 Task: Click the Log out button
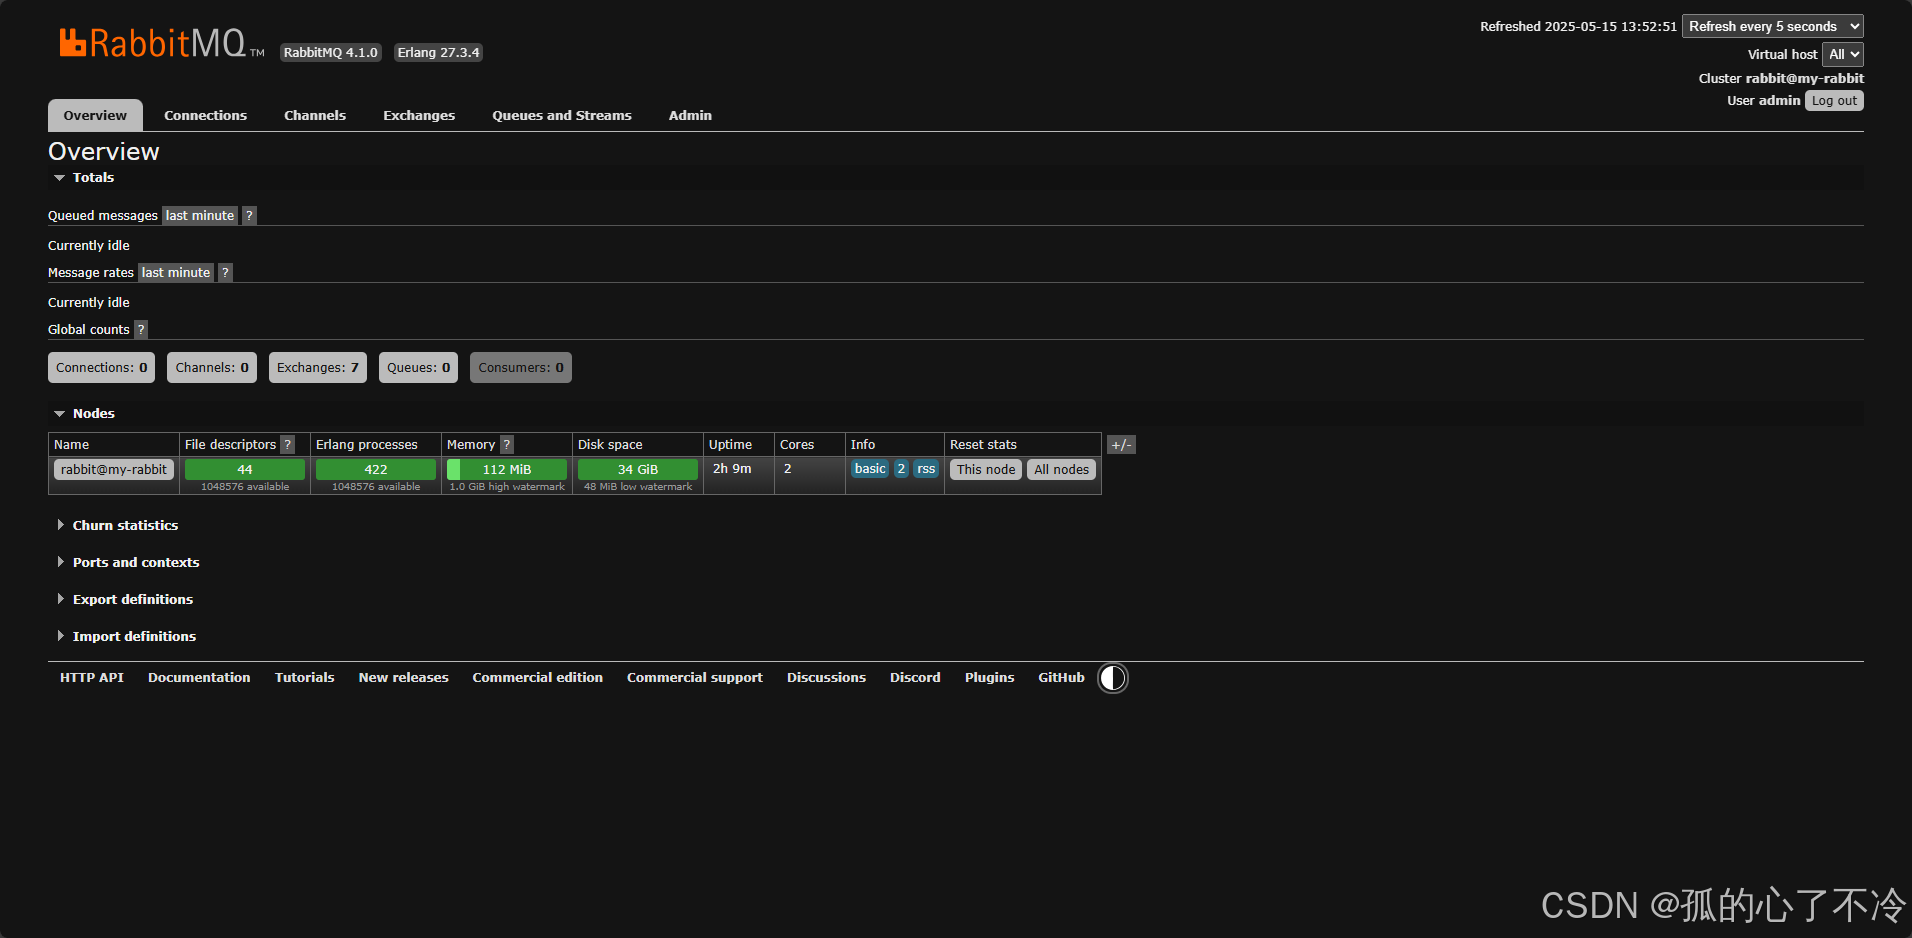(1834, 100)
